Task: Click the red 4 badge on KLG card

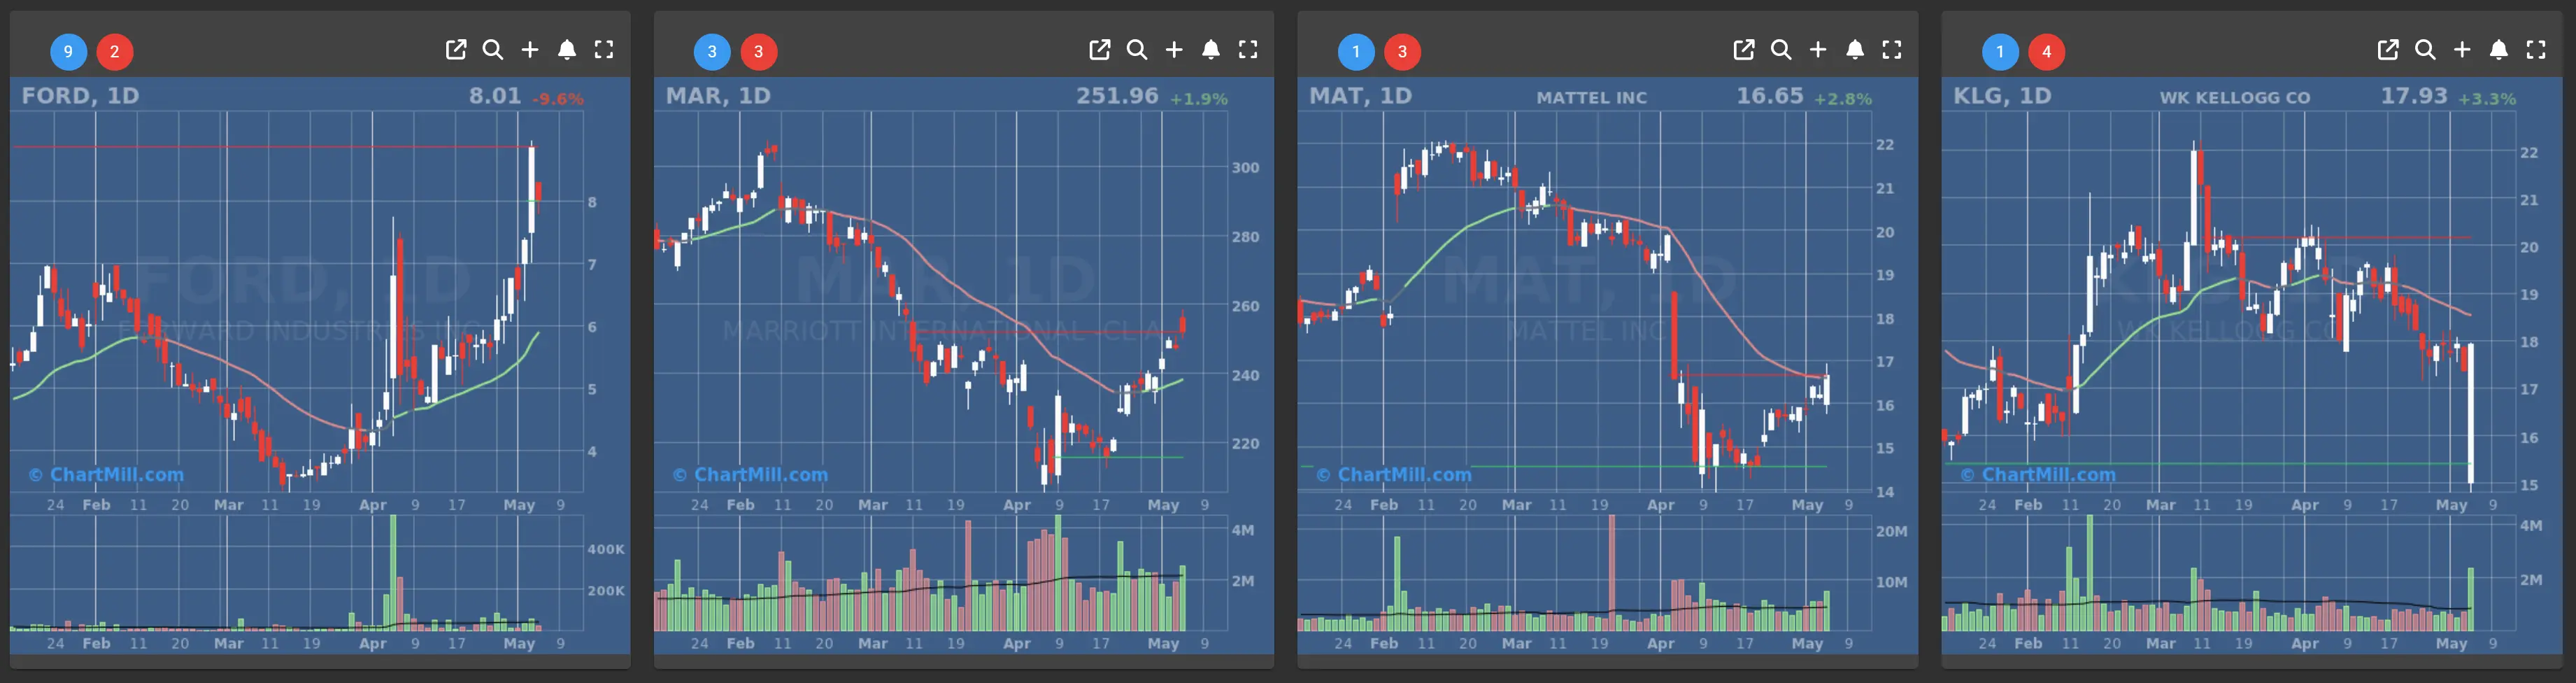Action: [2047, 51]
